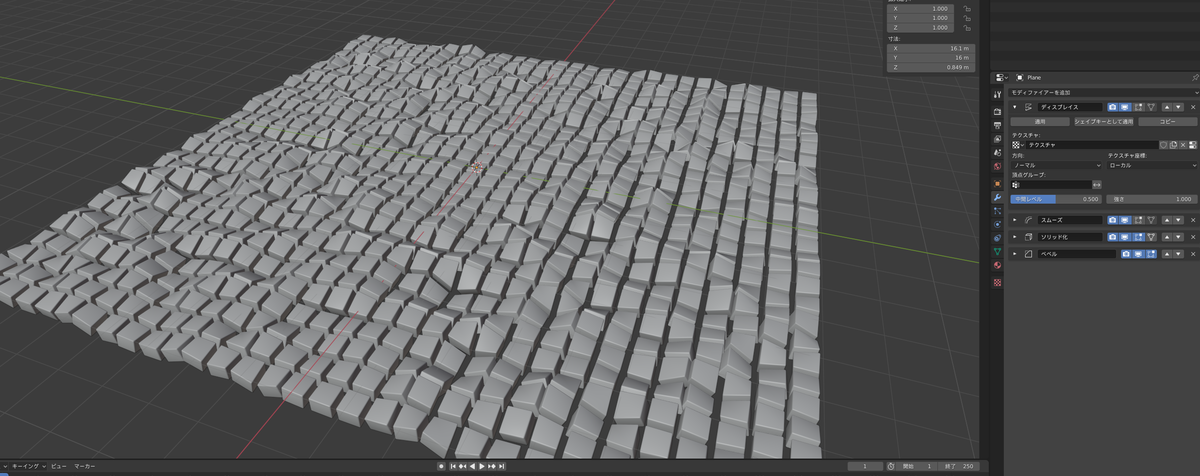
Task: Open the Object properties tab
Action: coord(997,183)
